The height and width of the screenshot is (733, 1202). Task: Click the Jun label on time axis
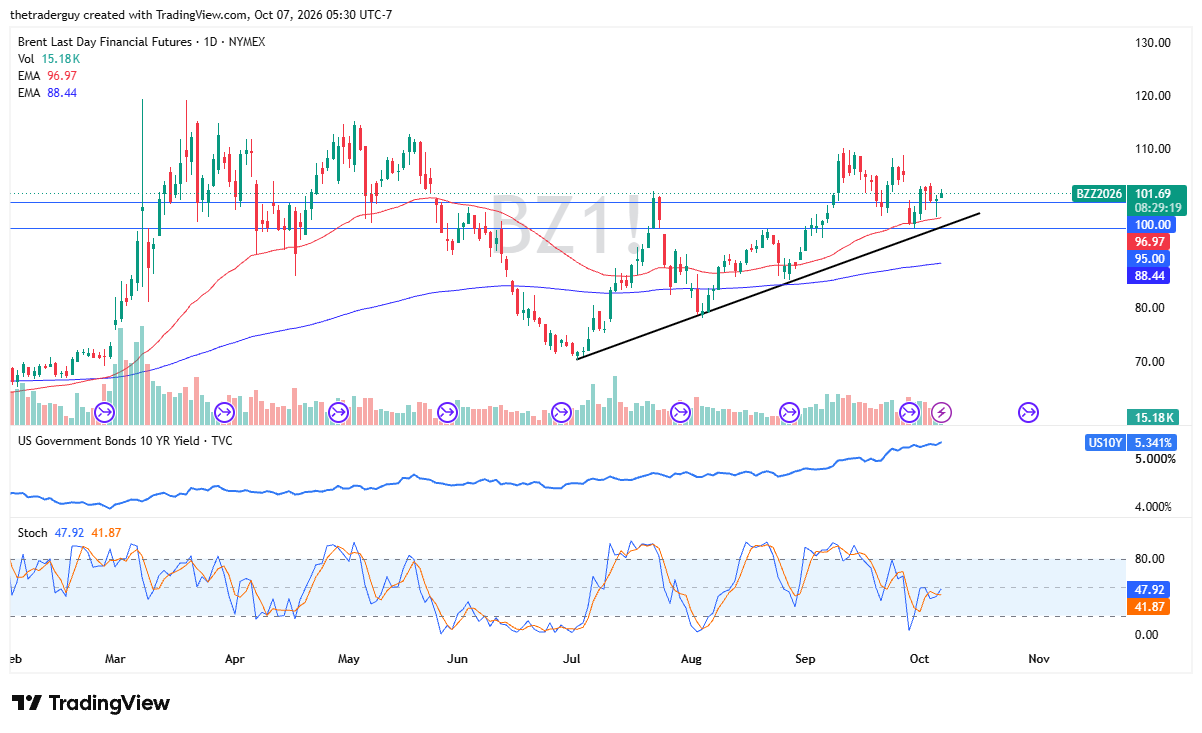click(x=458, y=659)
